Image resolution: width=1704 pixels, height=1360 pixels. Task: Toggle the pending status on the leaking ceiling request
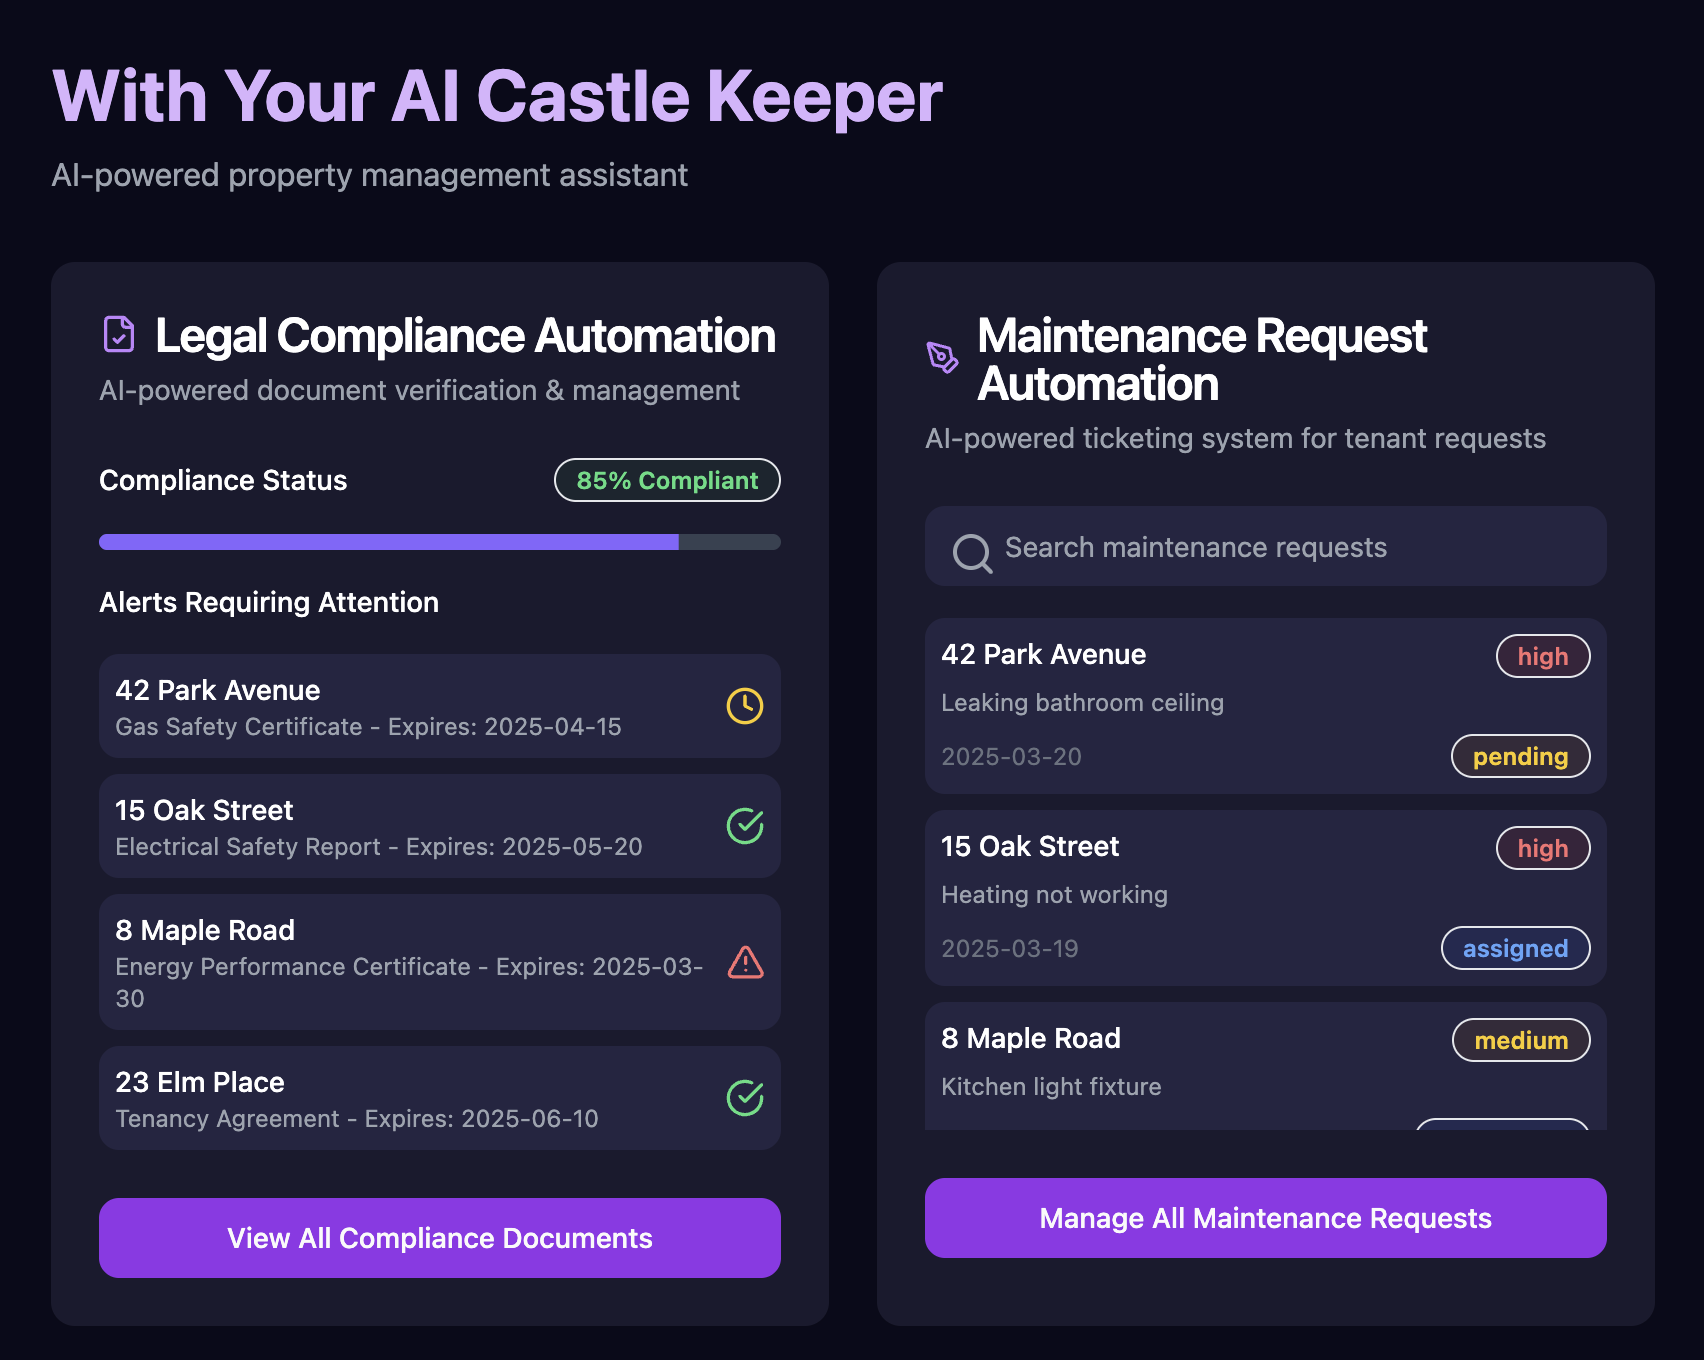pos(1520,756)
